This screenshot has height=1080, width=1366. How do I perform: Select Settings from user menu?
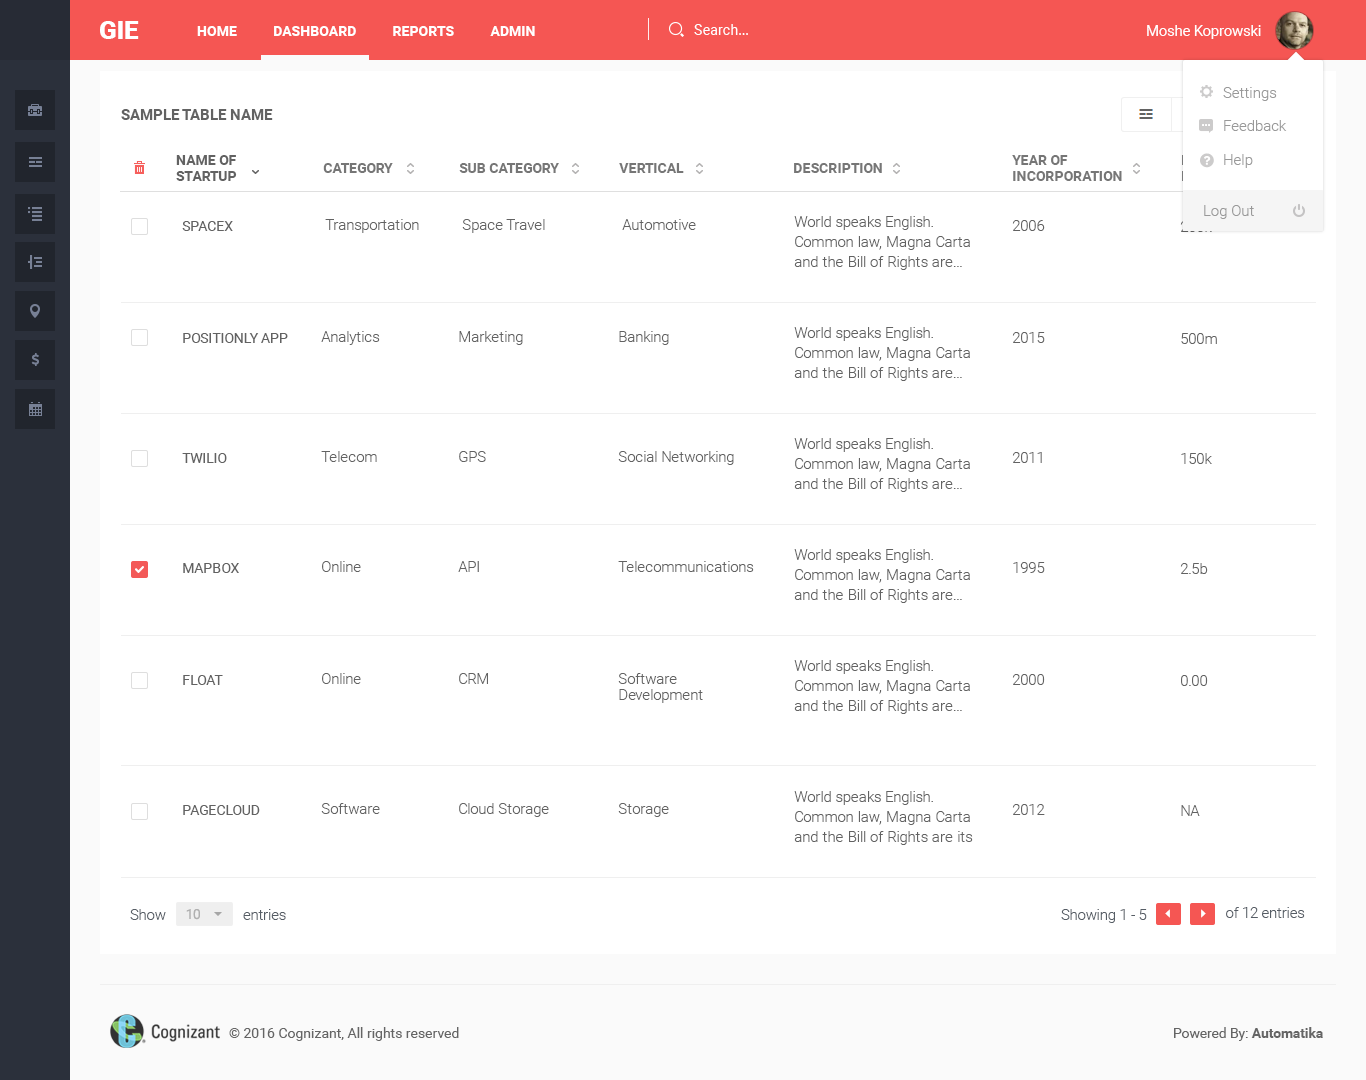(x=1250, y=93)
